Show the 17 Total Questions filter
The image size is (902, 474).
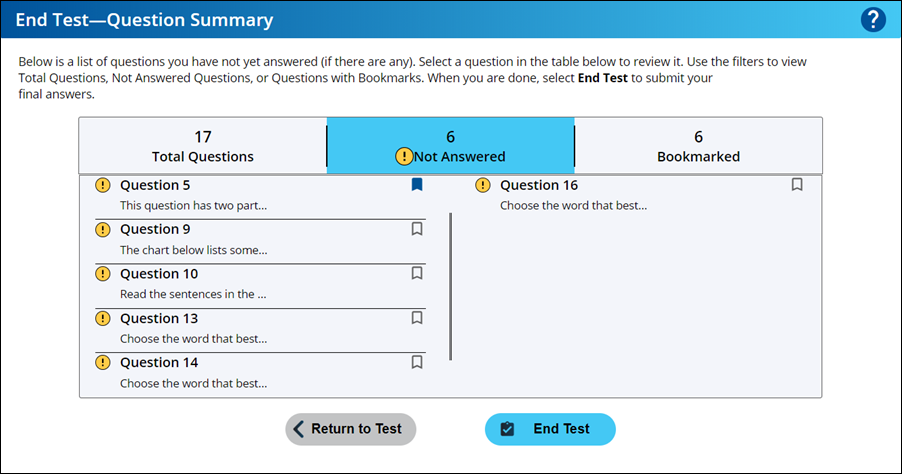click(202, 146)
